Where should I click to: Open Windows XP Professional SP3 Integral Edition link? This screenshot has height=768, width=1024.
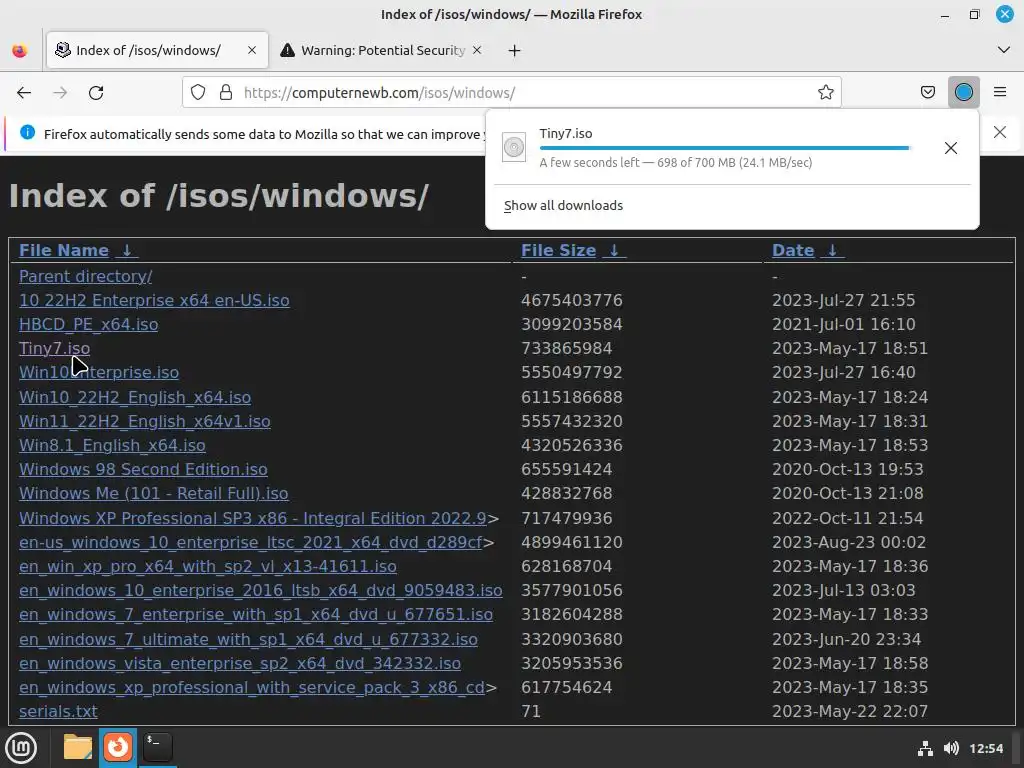[x=253, y=518]
